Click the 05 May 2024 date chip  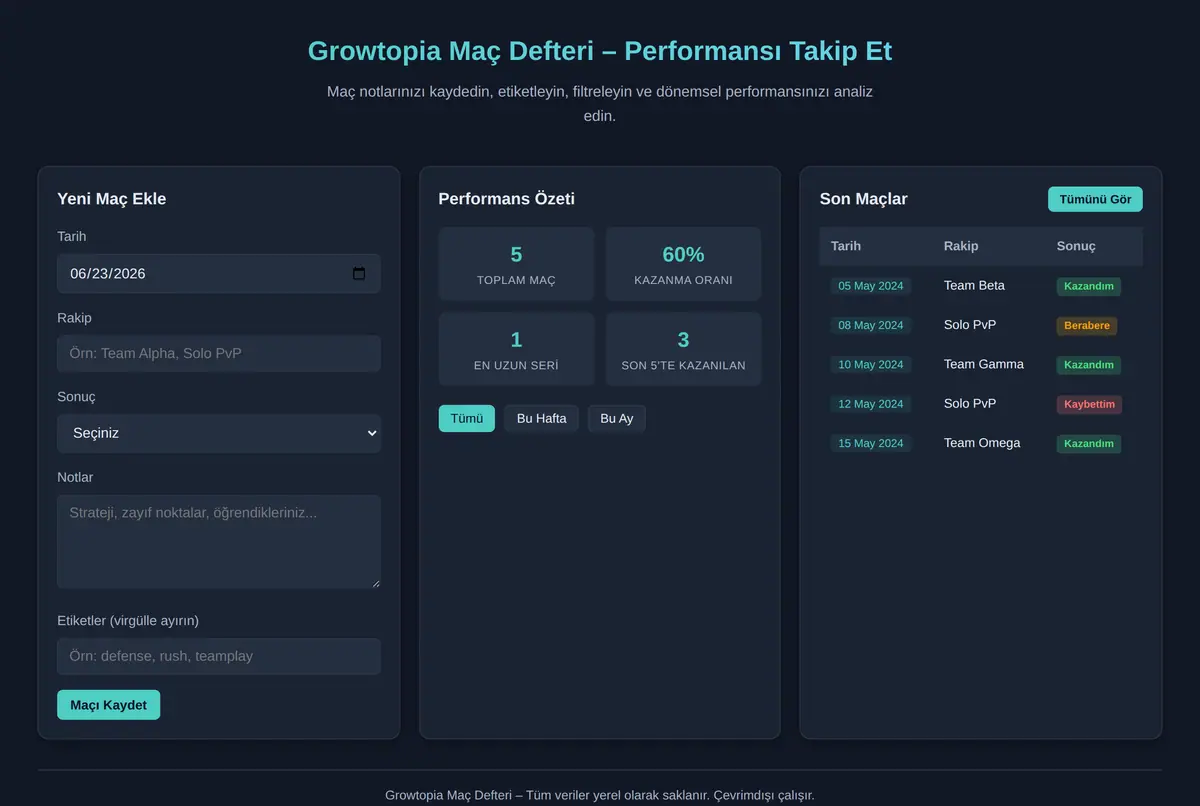click(x=870, y=286)
